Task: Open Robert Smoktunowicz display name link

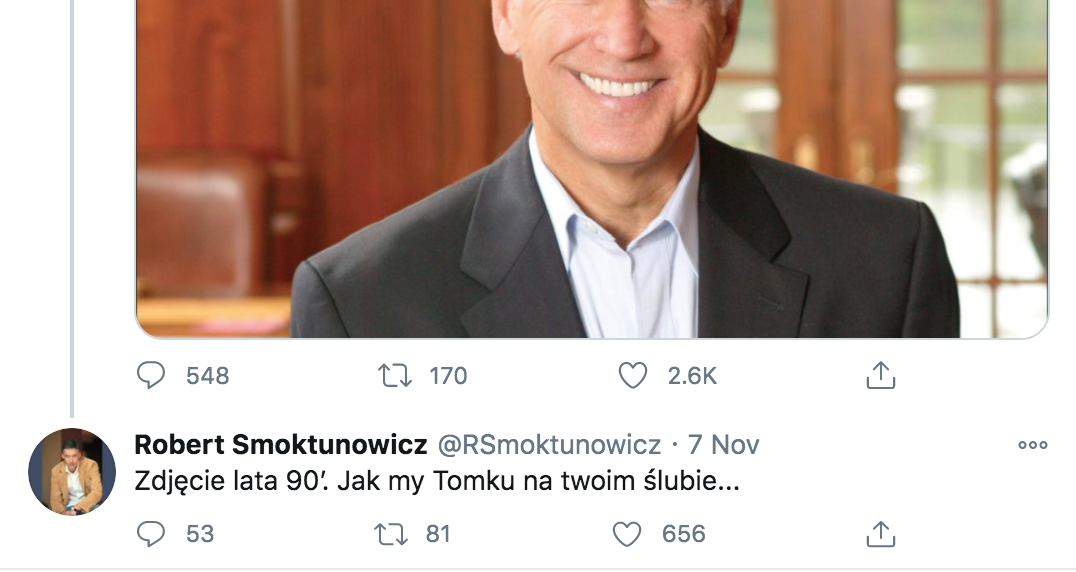Action: point(281,444)
